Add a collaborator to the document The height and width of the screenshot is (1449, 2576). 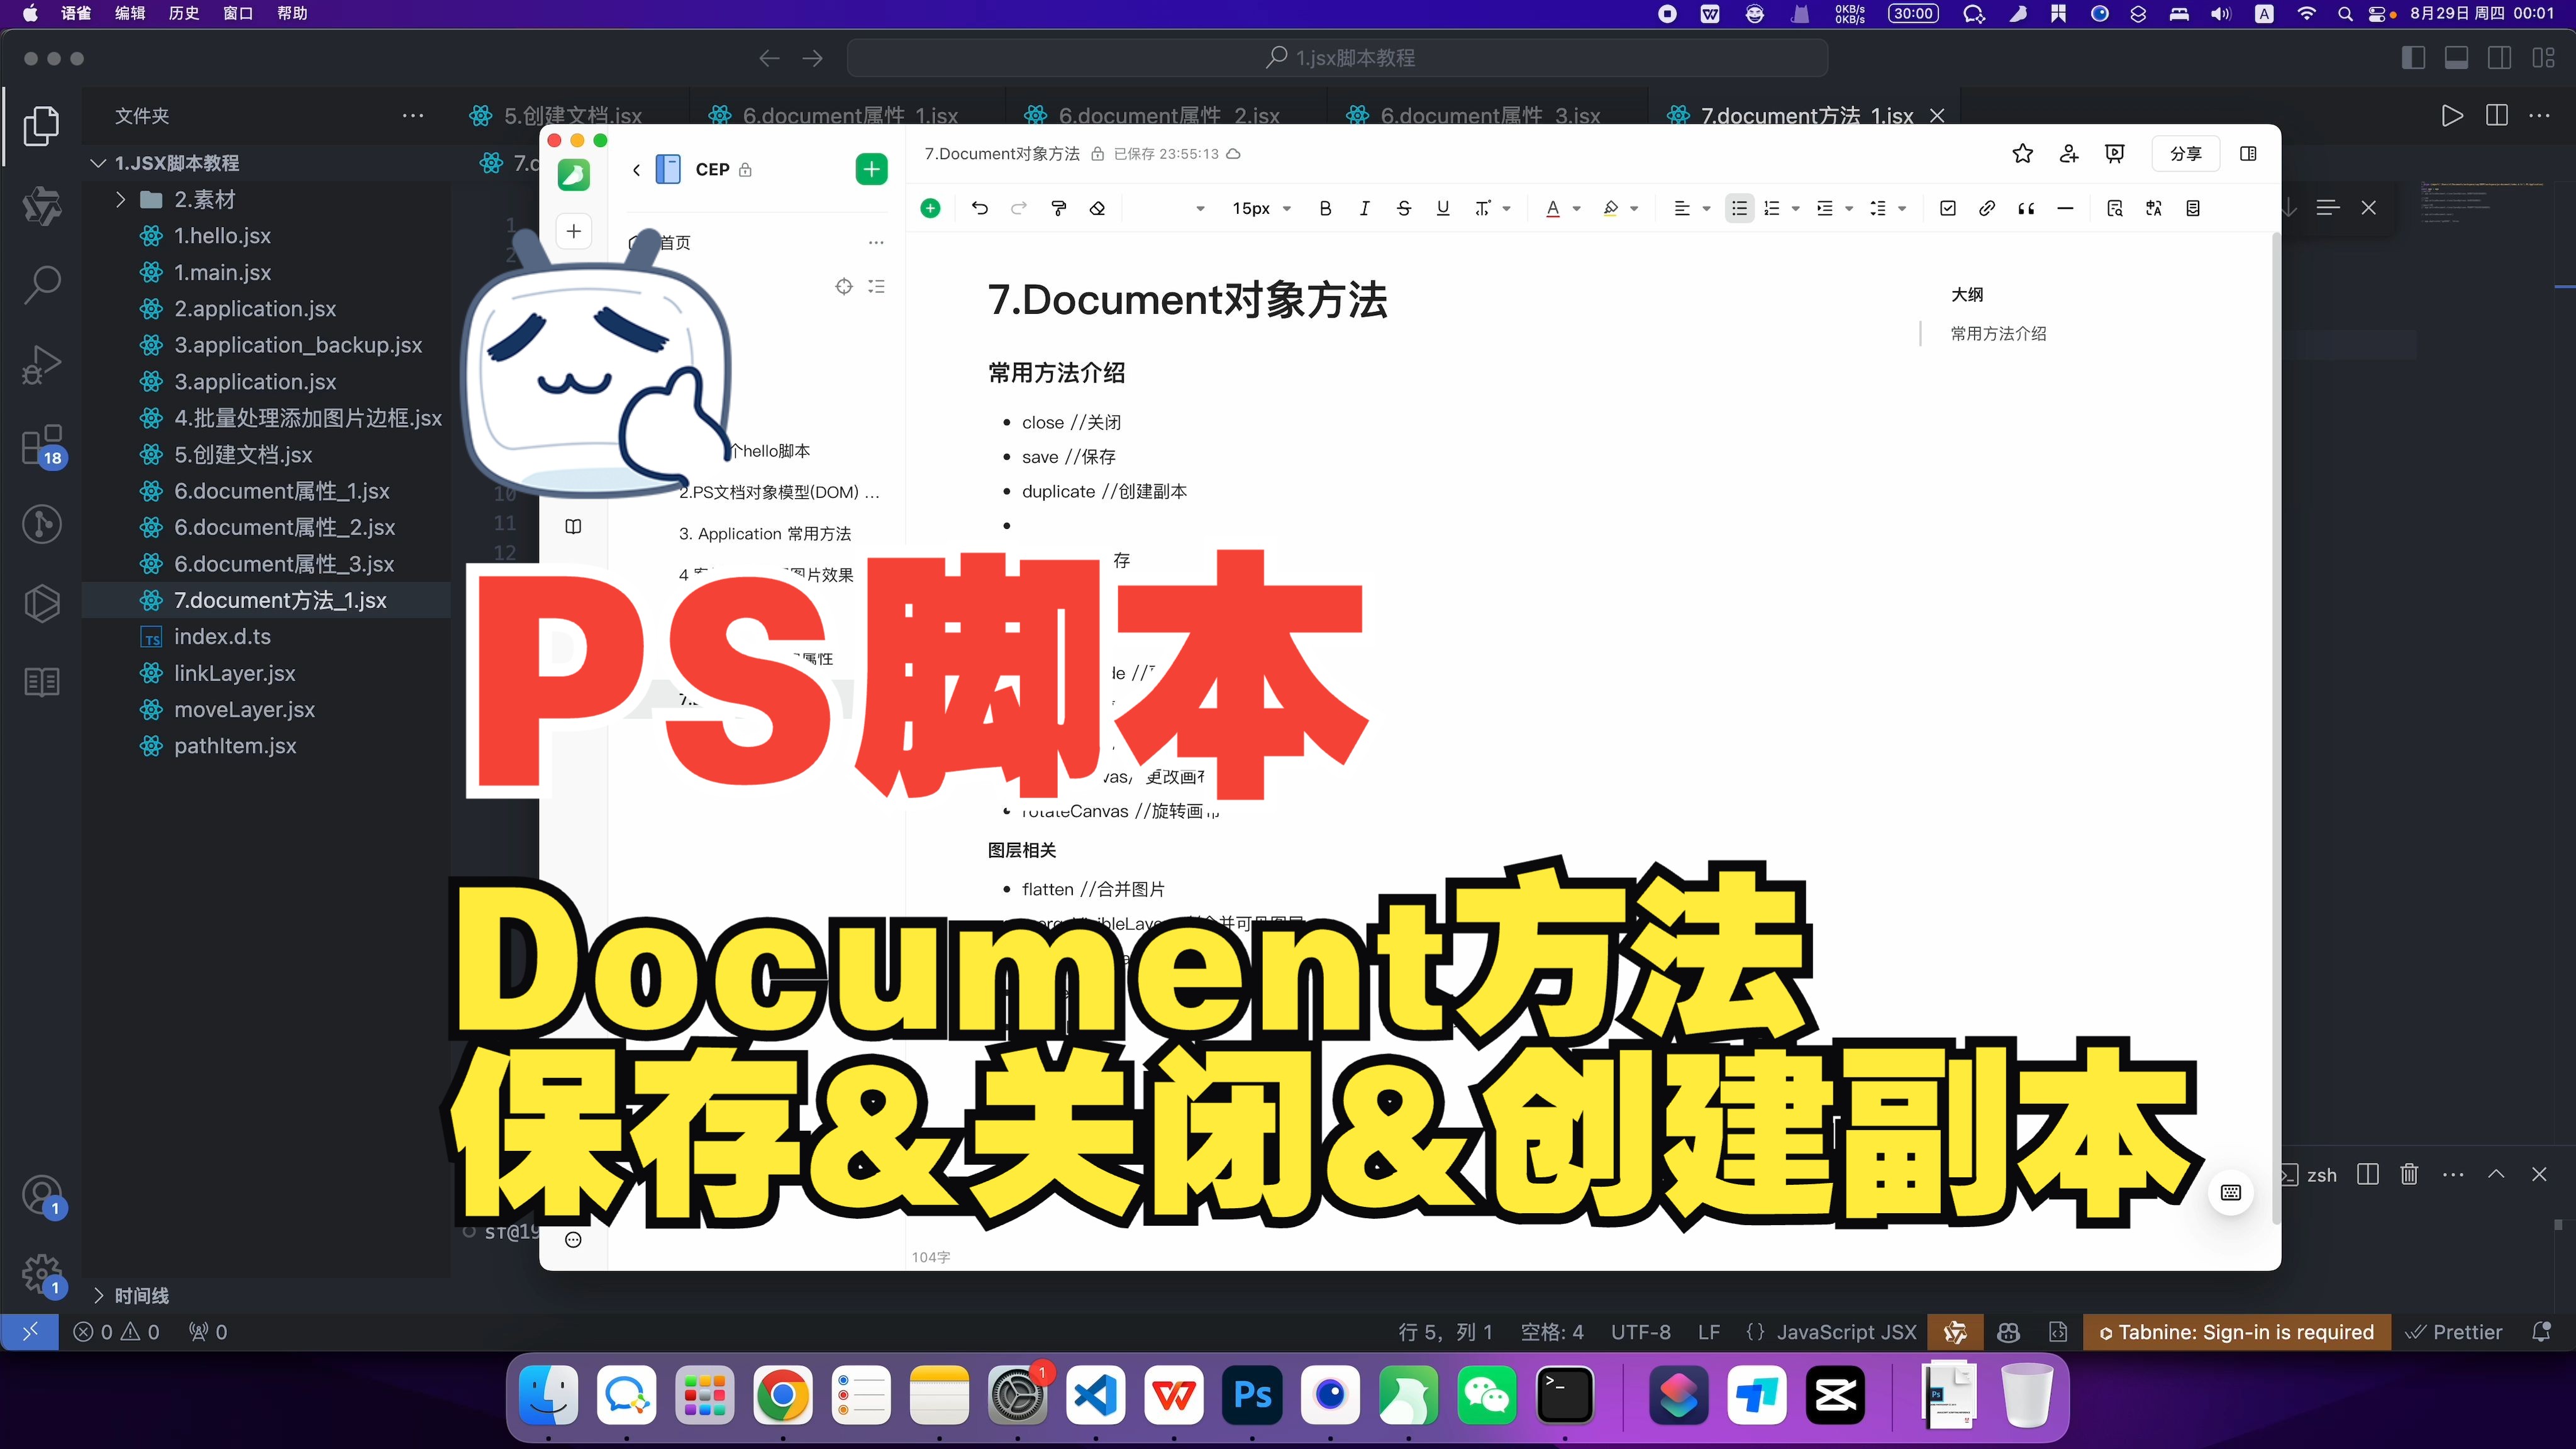coord(2068,153)
